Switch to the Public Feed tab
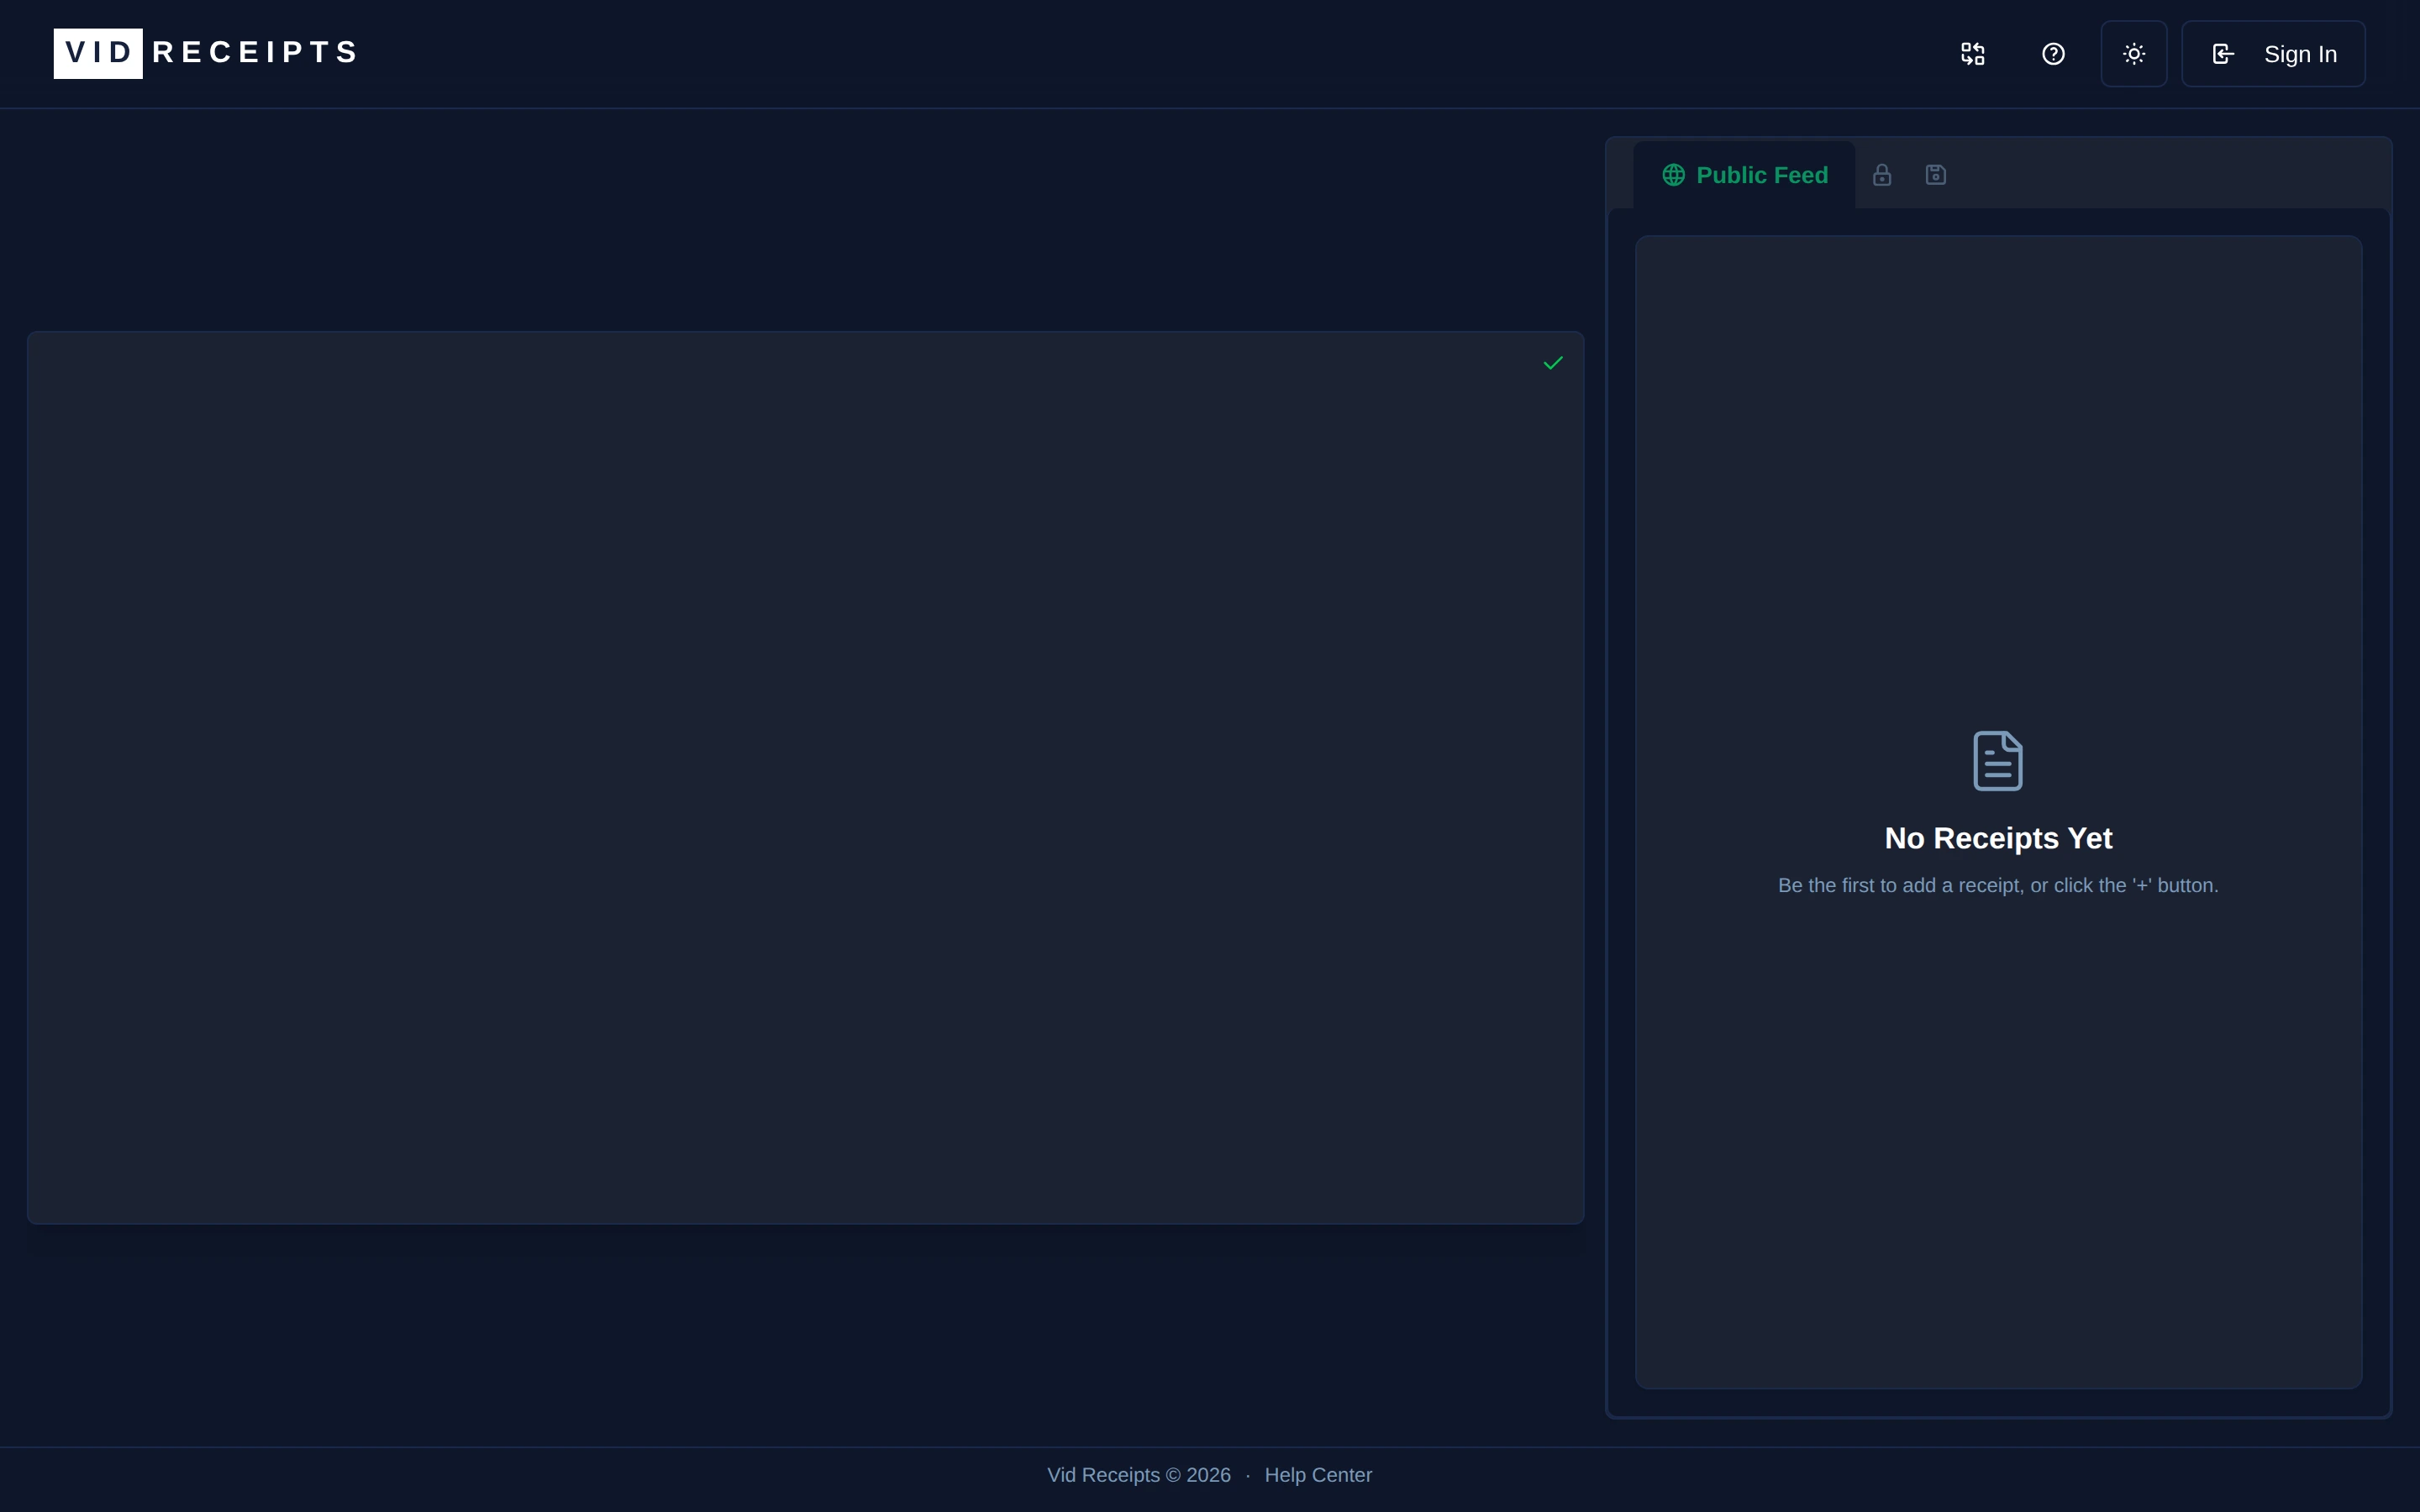Screen dimensions: 2420x1512 (1761, 175)
